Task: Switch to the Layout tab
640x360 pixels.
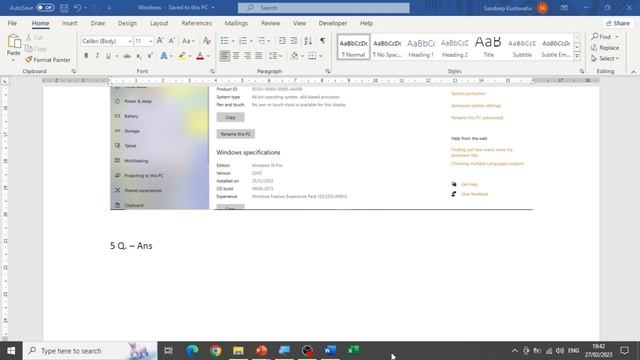Action: [159, 23]
